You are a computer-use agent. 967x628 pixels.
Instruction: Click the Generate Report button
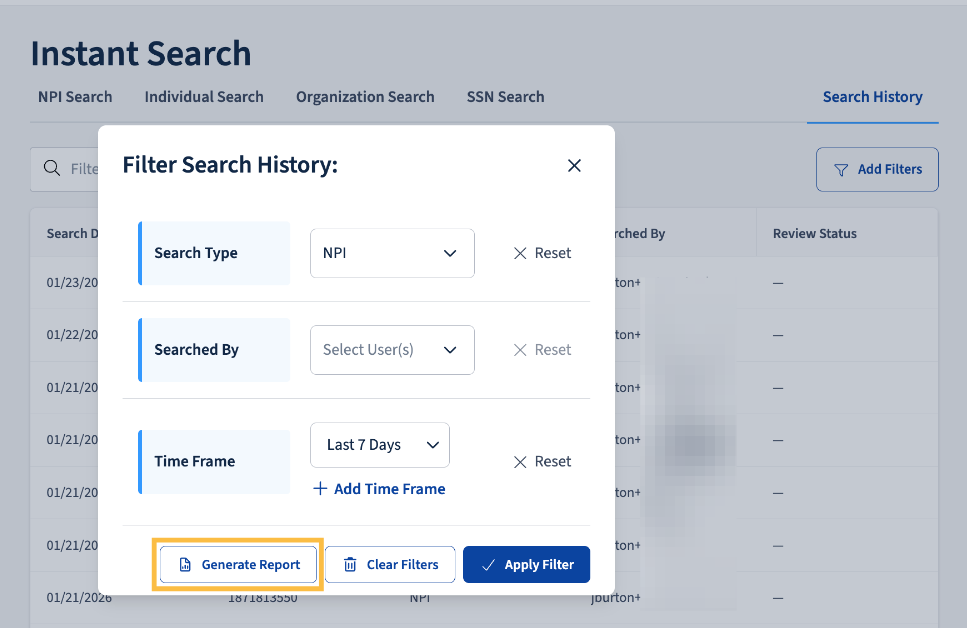(x=238, y=564)
